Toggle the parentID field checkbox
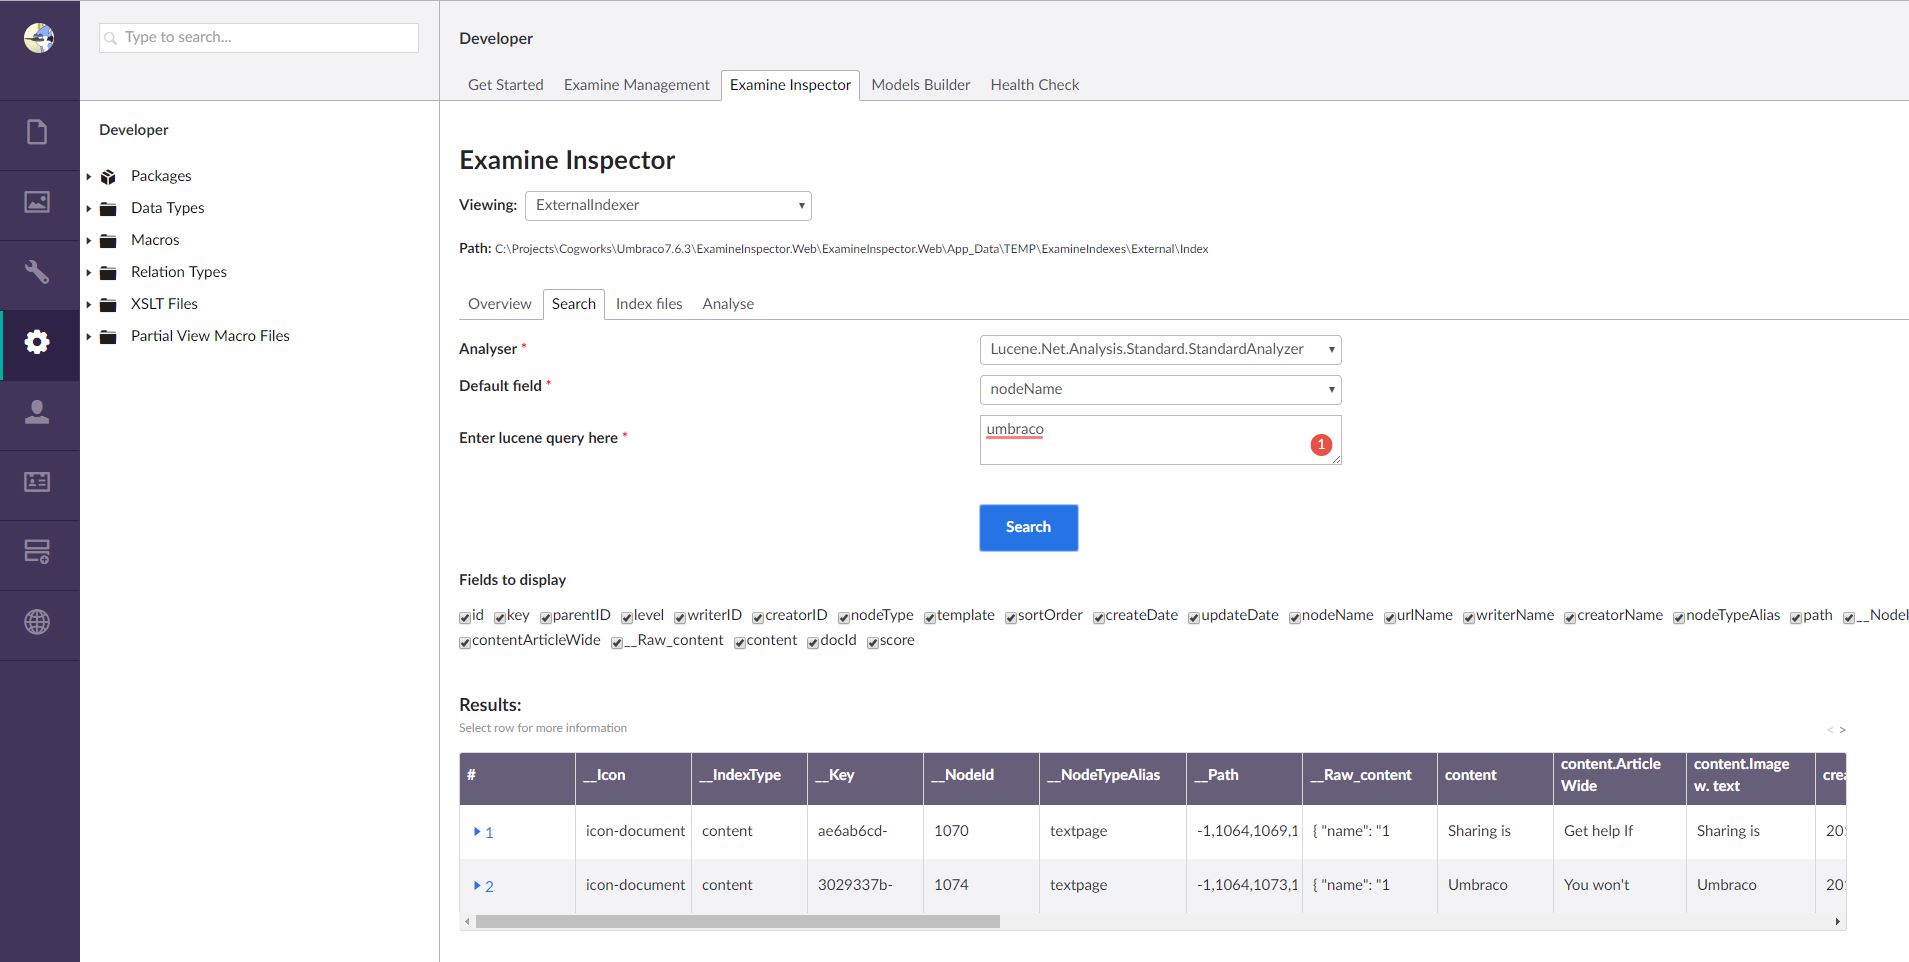1909x962 pixels. coord(546,617)
